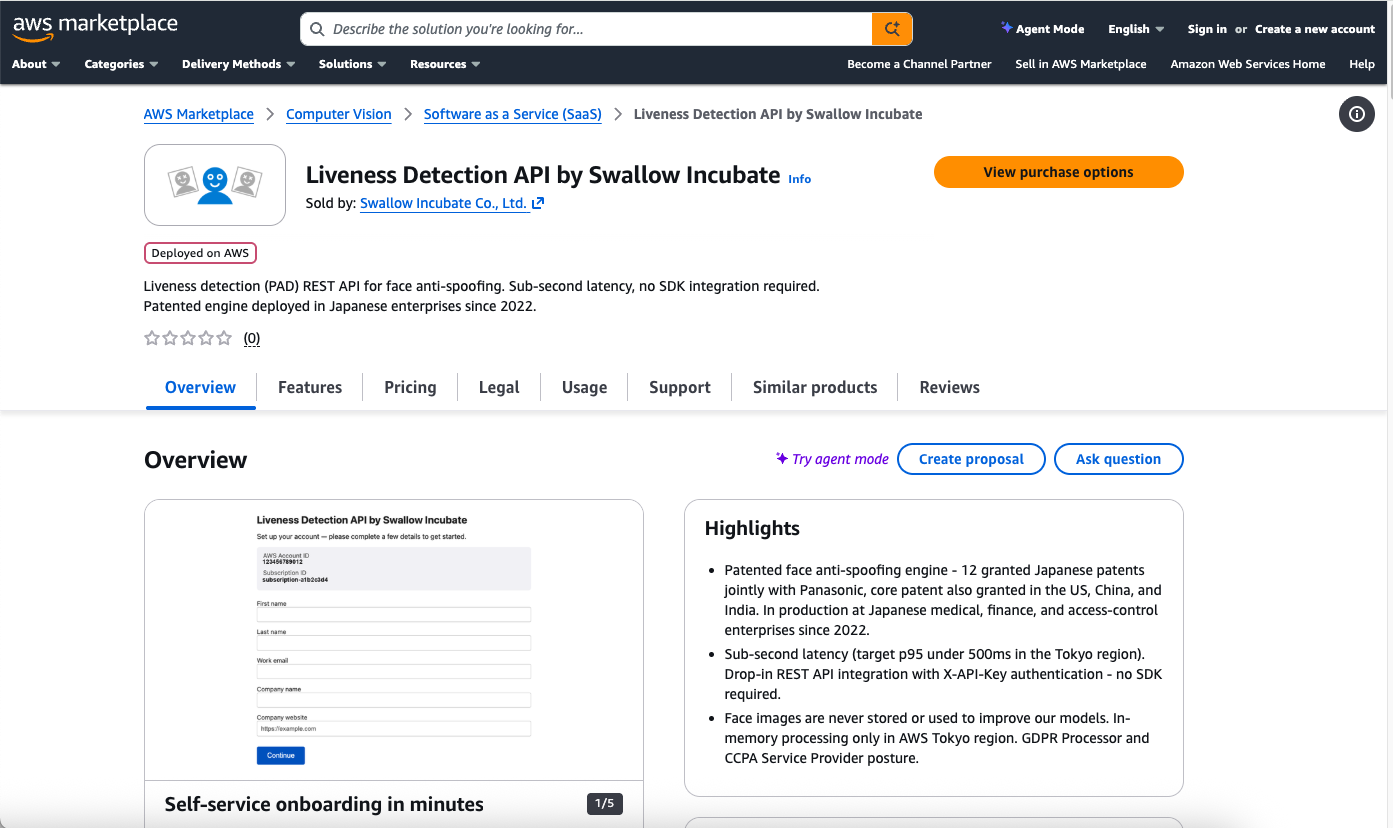Select the Overview tab

pyautogui.click(x=201, y=388)
